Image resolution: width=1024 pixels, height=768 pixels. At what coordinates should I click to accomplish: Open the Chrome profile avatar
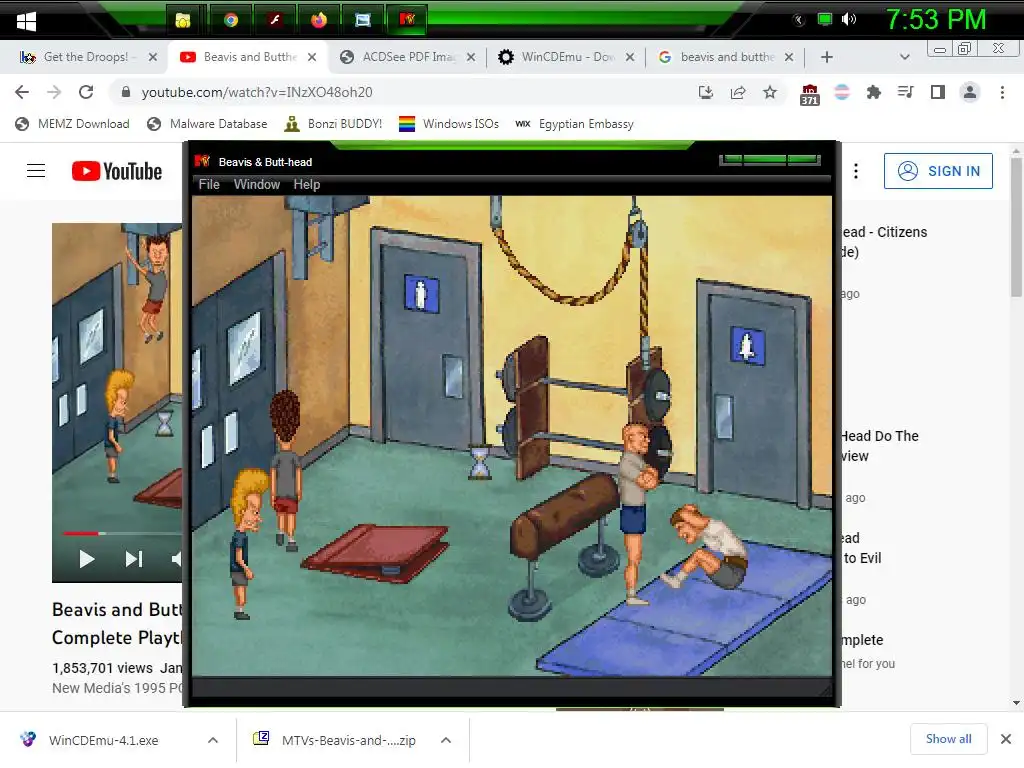click(970, 92)
